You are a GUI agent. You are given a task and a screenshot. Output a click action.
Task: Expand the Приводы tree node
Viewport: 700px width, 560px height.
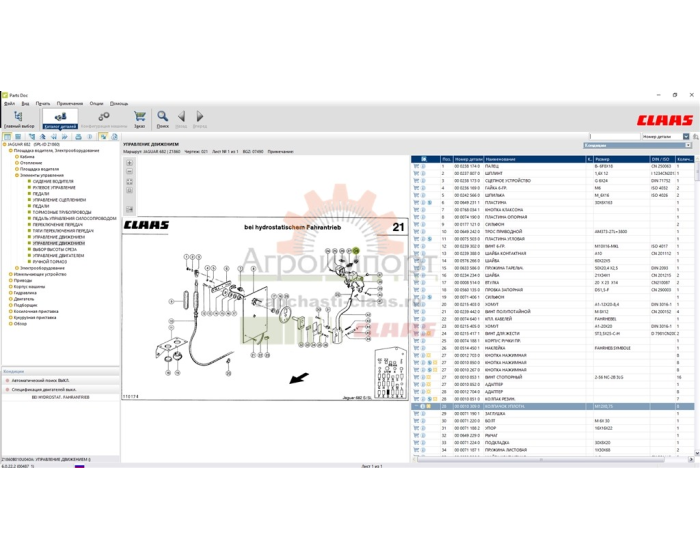pyautogui.click(x=11, y=280)
